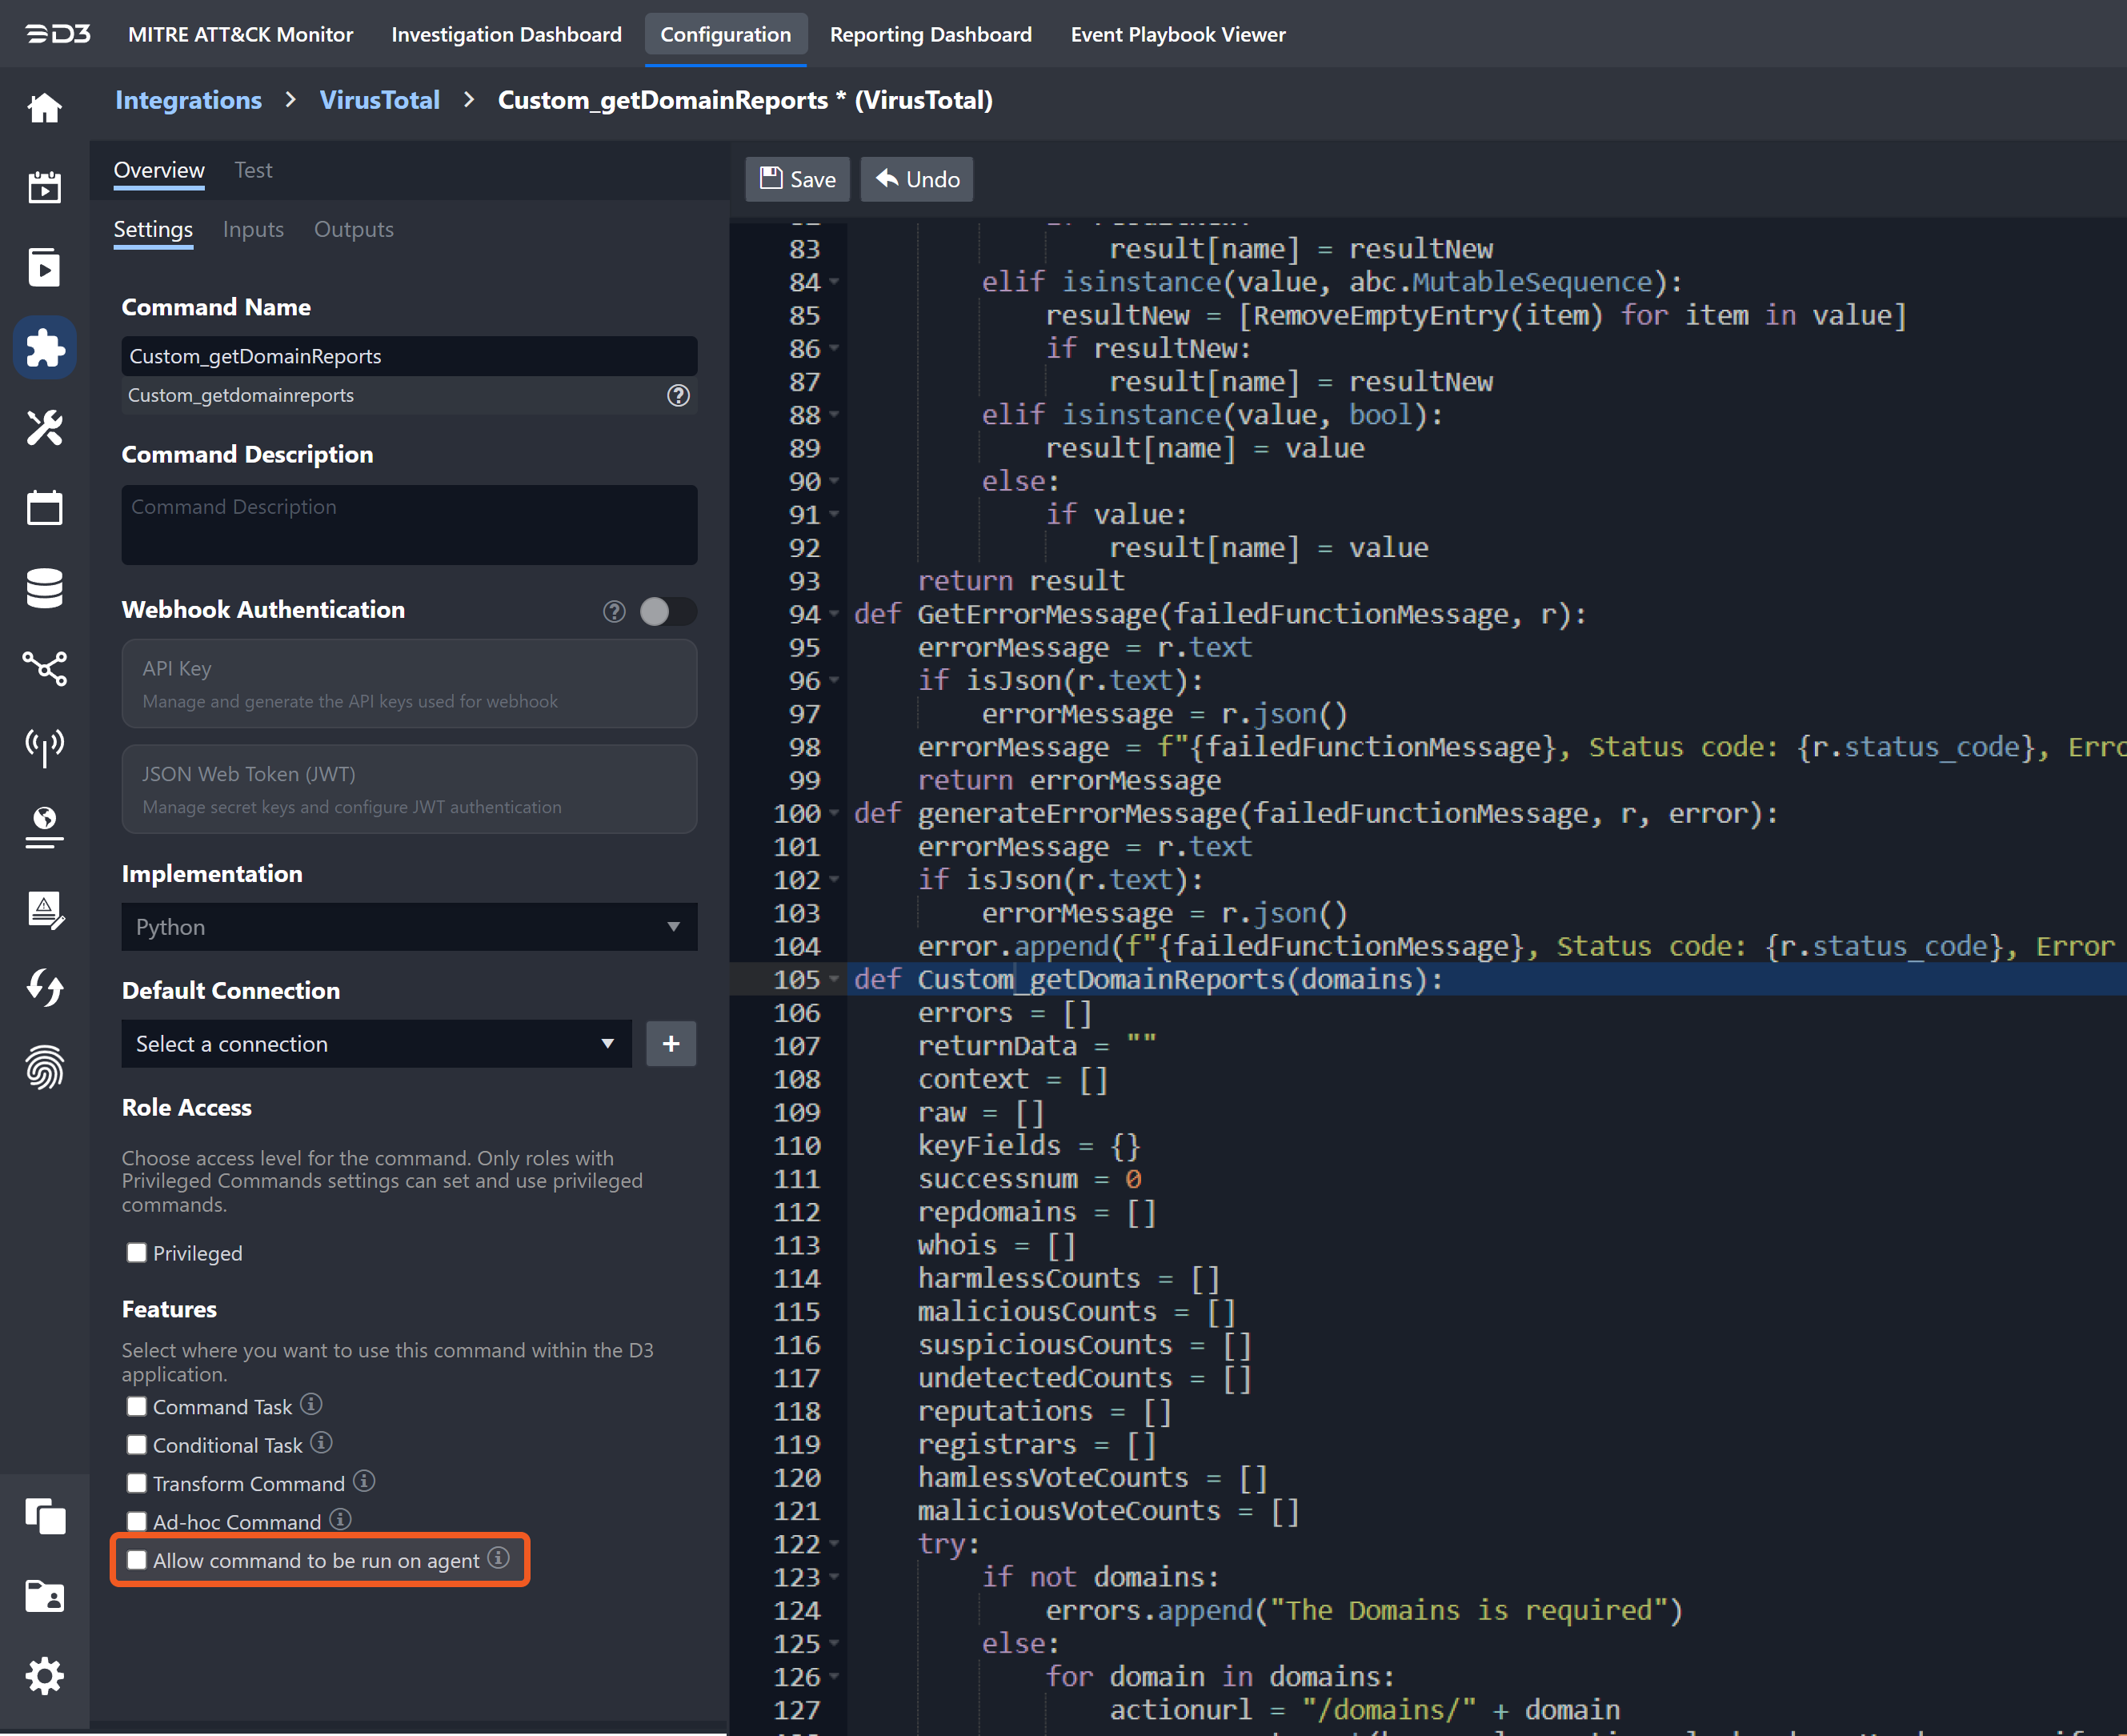Check the Privileged checkbox
Viewport: 2127px width, 1736px height.
[137, 1253]
